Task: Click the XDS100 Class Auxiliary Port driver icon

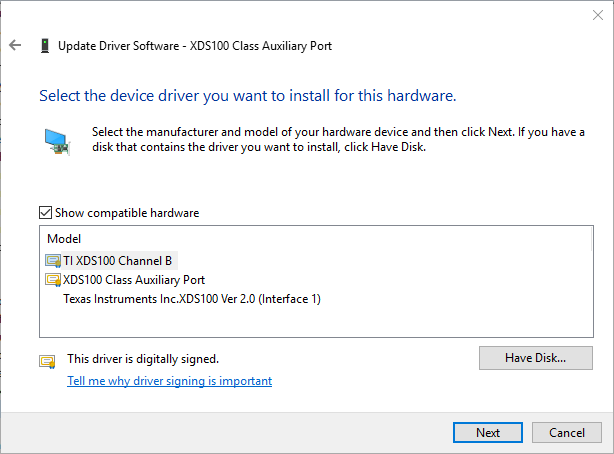Action: [x=53, y=279]
